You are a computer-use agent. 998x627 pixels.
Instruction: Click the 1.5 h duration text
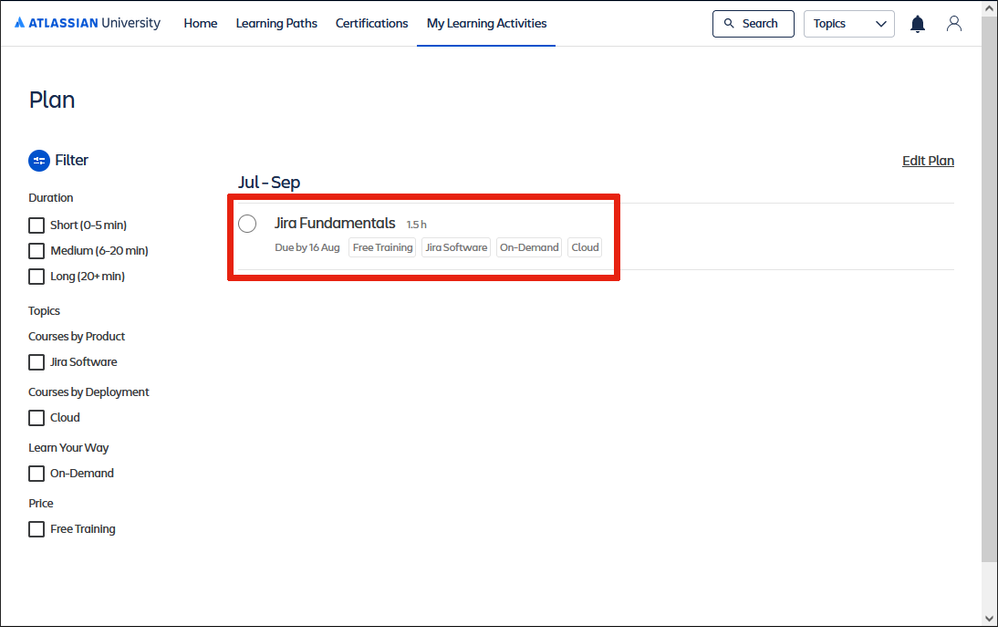(x=416, y=224)
